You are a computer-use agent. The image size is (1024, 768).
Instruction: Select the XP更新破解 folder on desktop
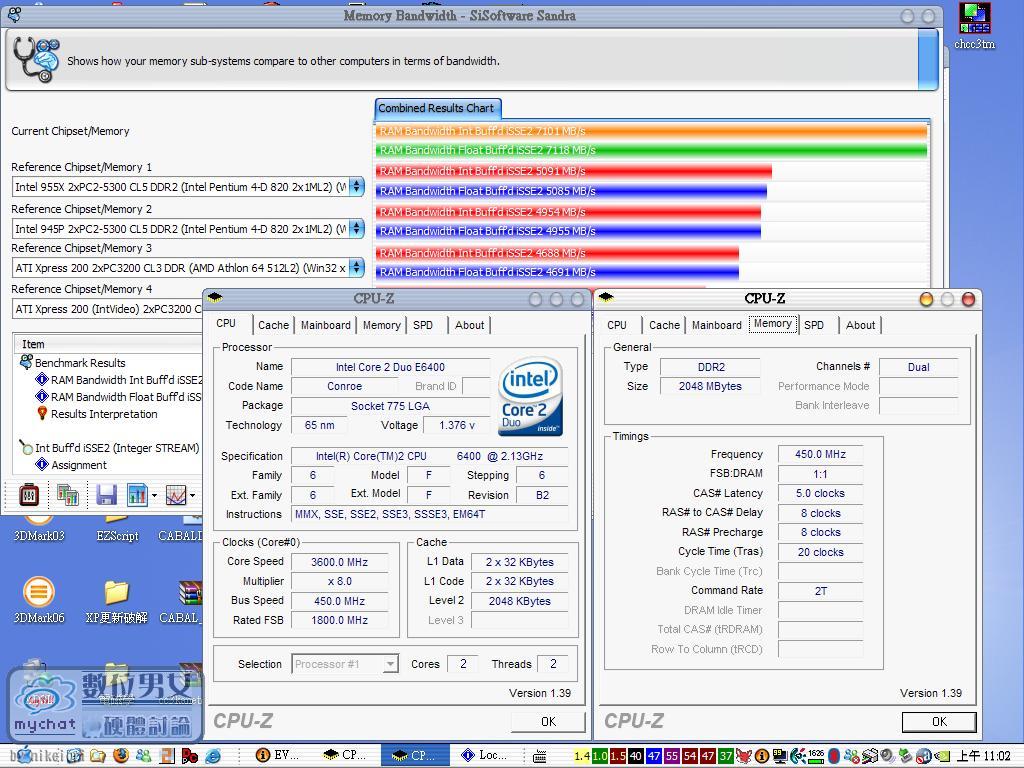[x=116, y=600]
